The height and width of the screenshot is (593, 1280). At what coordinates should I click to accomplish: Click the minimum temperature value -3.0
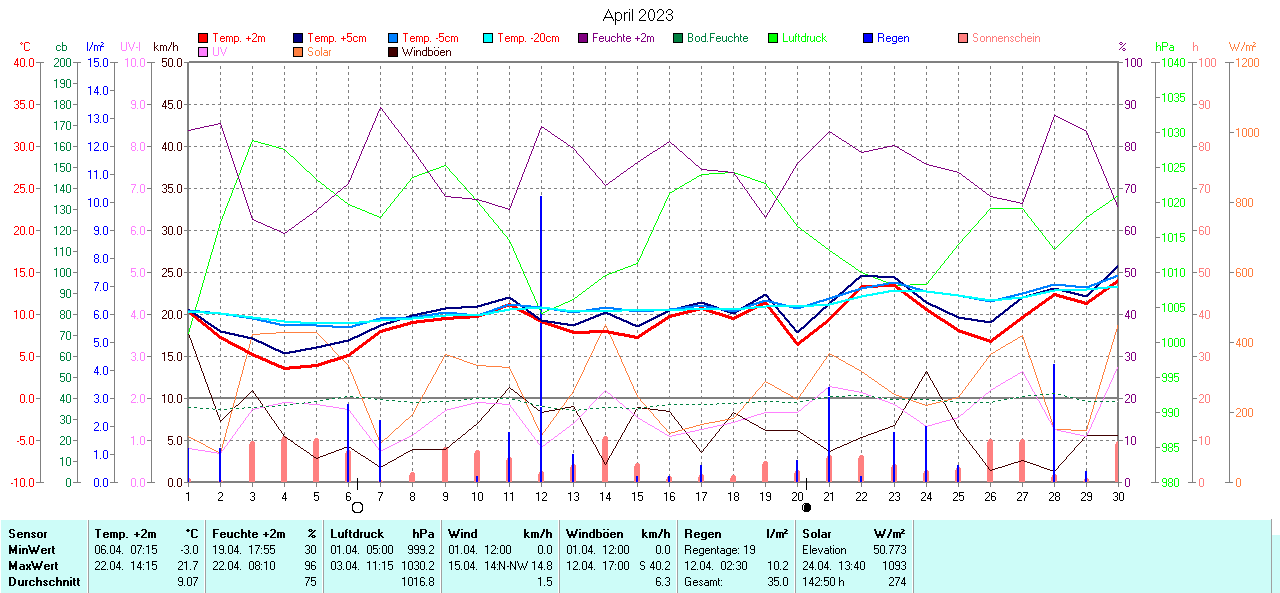pos(188,550)
